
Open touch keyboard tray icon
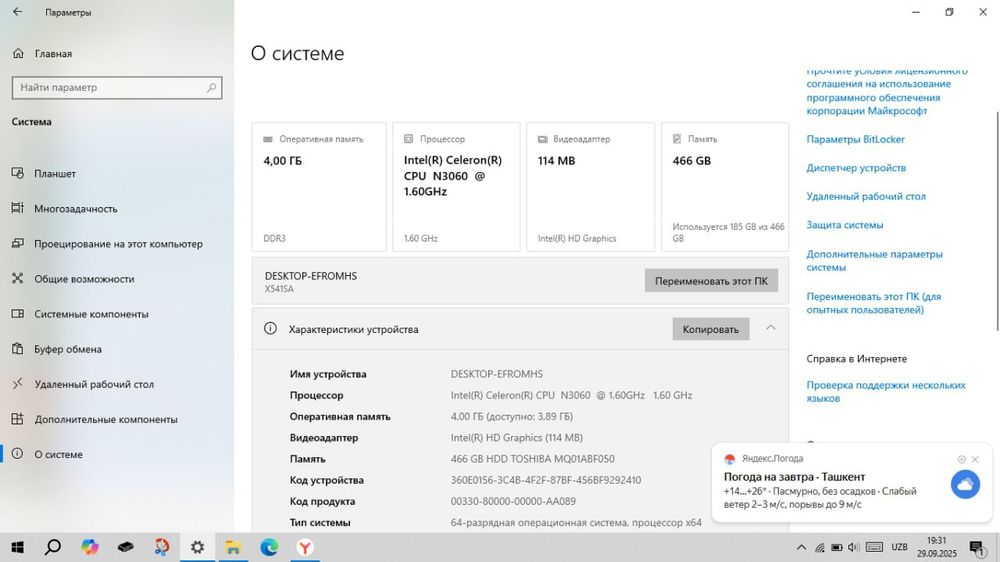(x=874, y=547)
